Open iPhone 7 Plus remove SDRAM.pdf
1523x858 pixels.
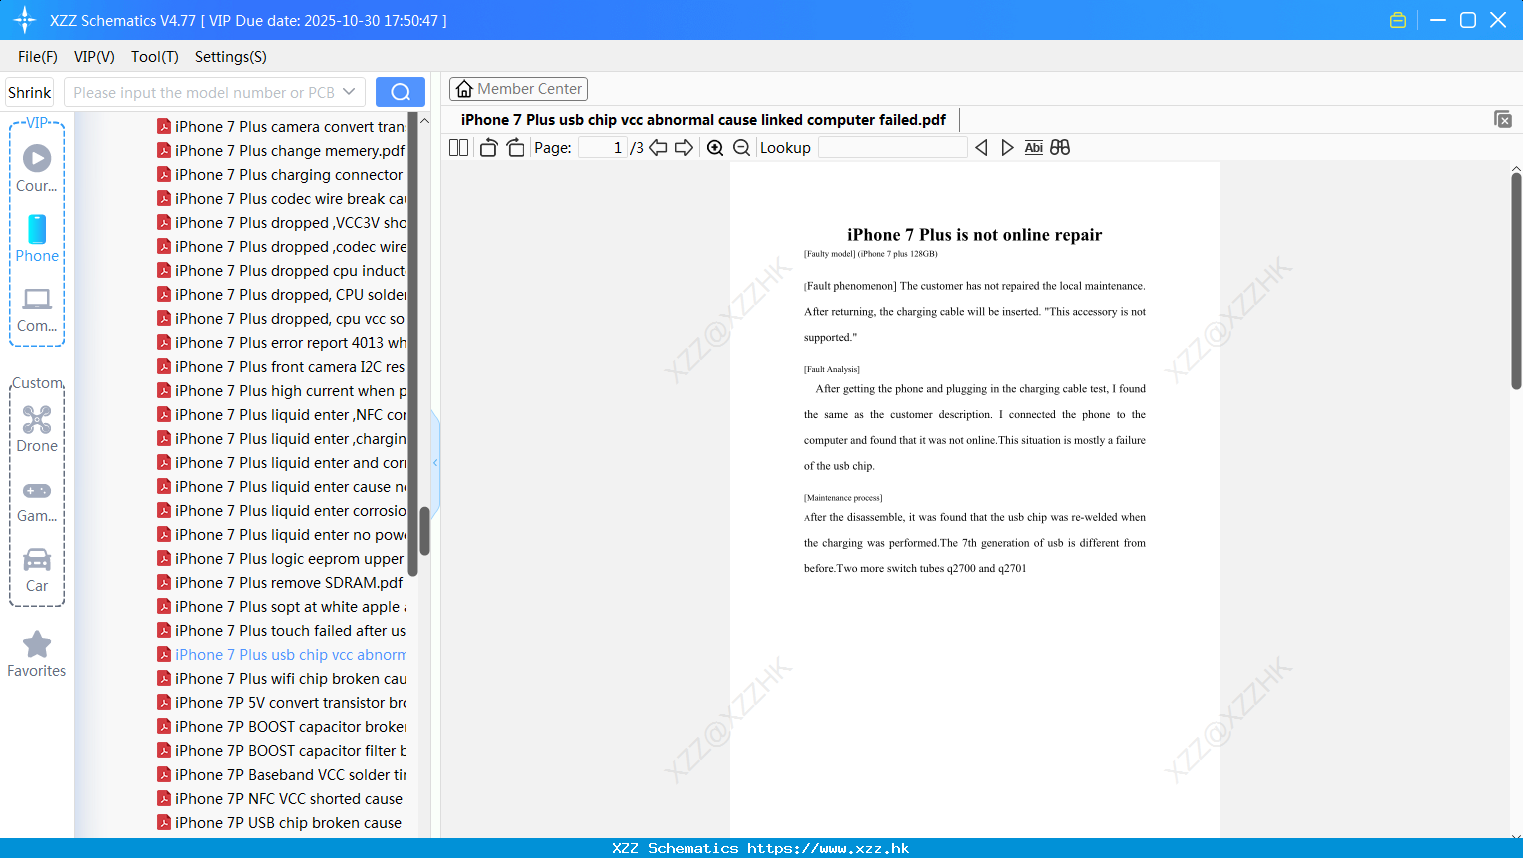[281, 582]
